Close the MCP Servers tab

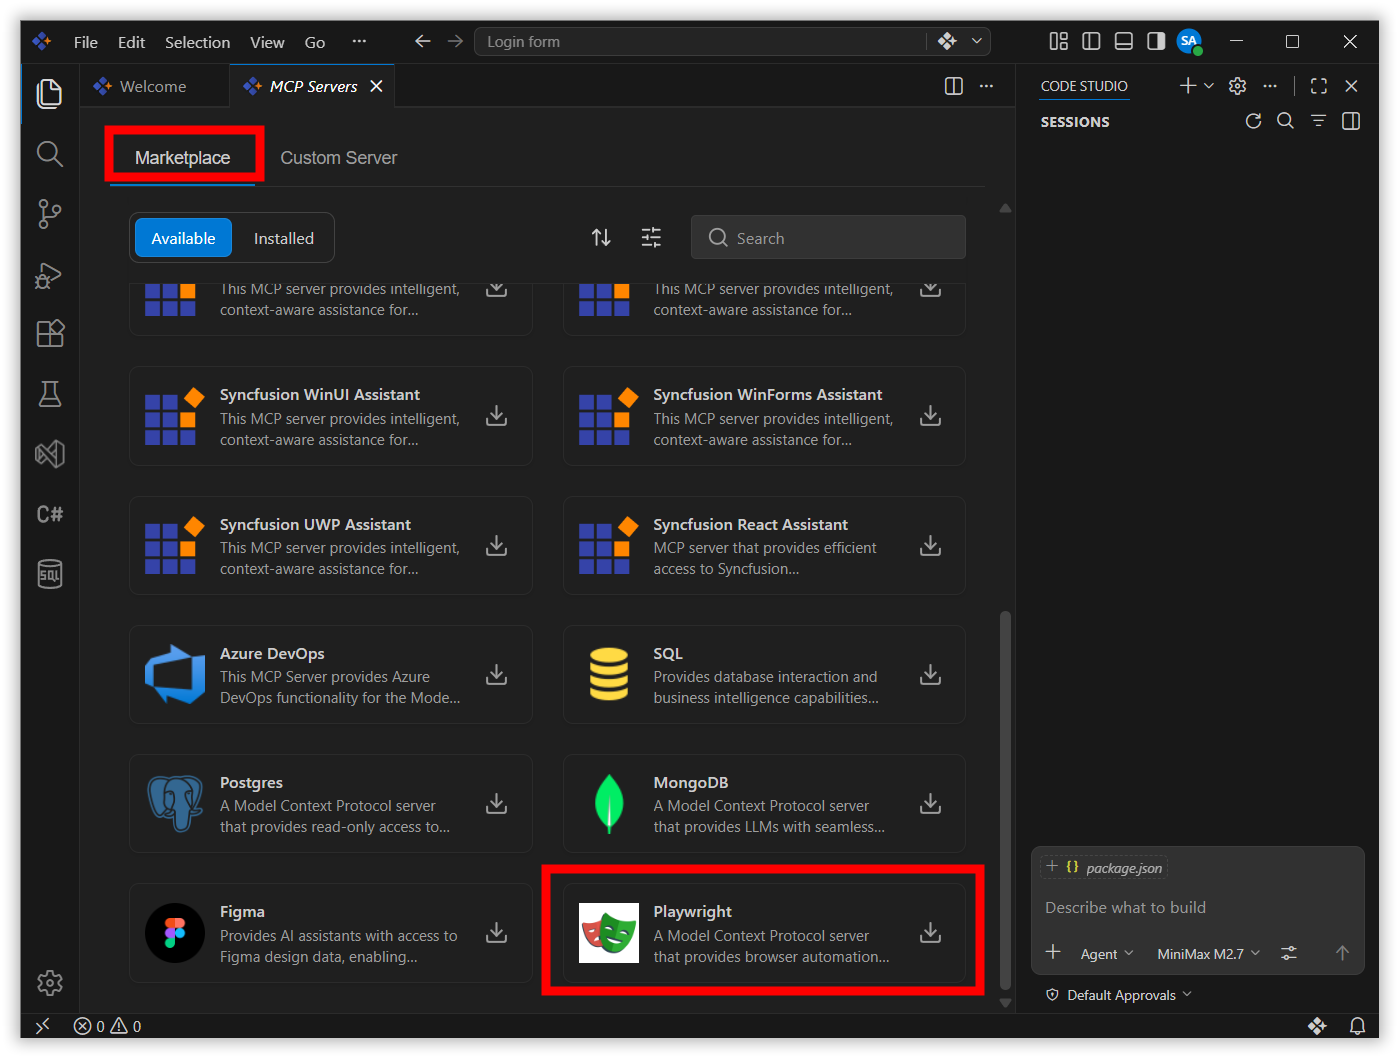(376, 86)
